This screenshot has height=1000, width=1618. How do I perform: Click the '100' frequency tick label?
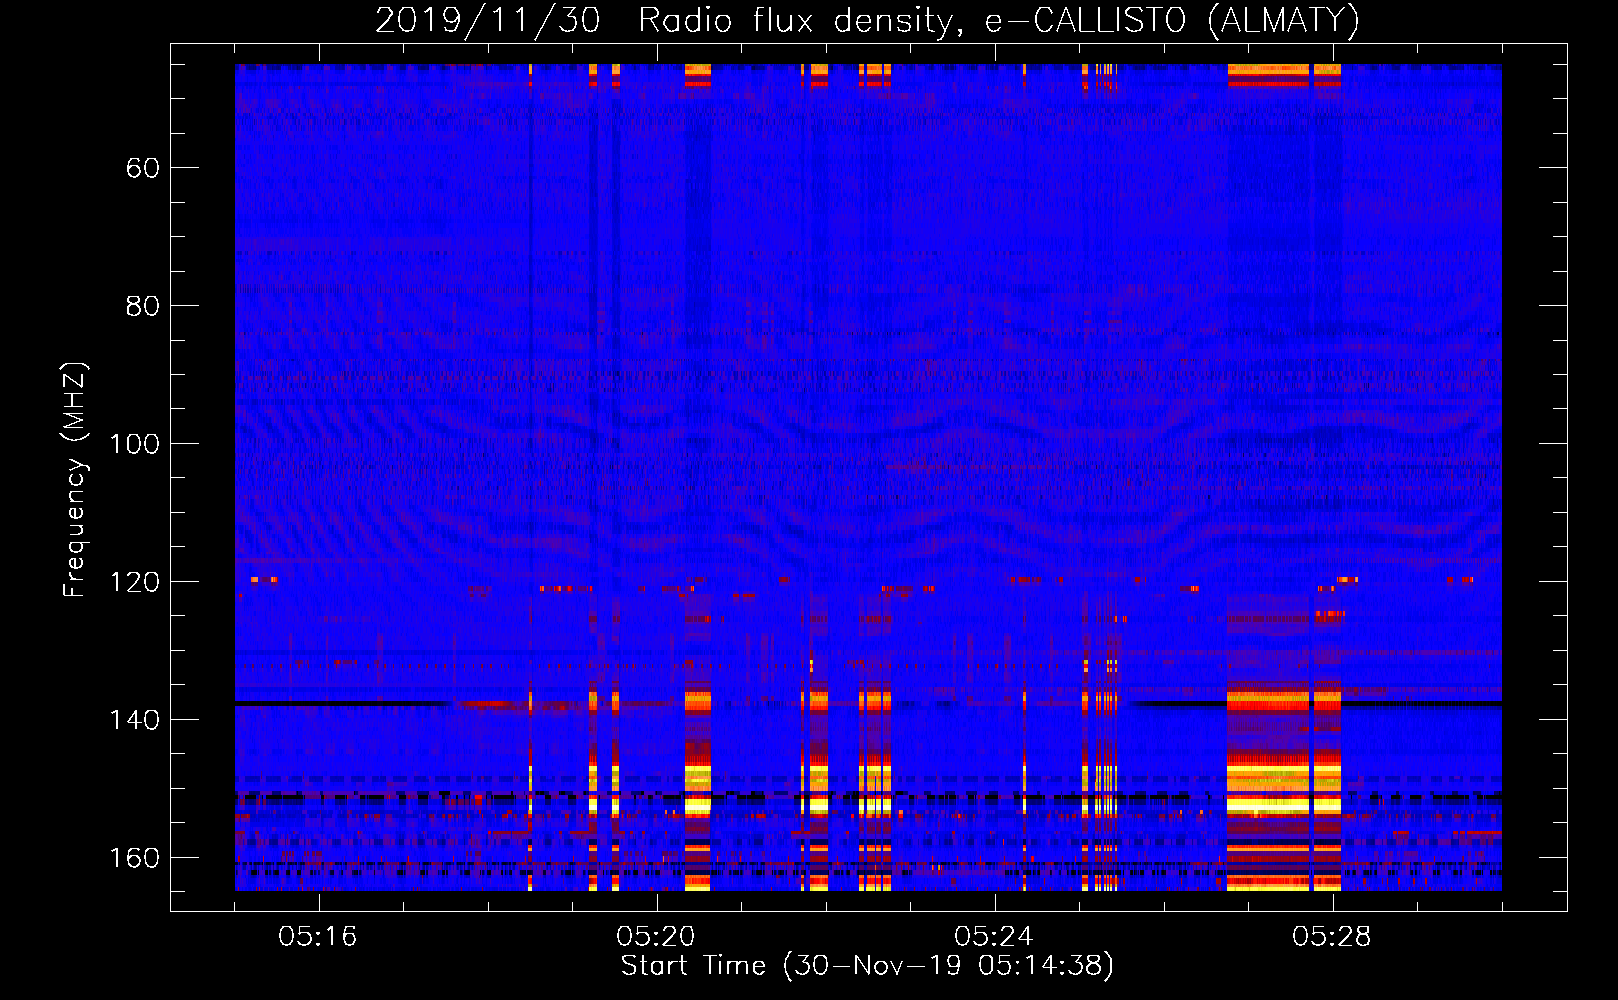pos(134,444)
